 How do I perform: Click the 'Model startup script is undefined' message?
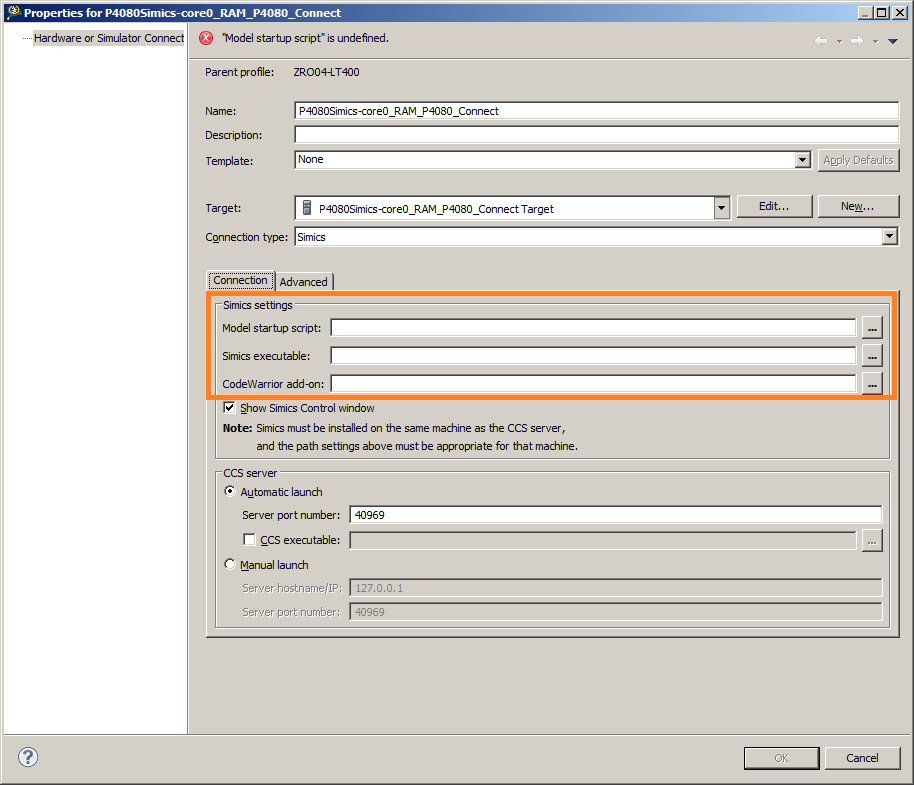305,38
